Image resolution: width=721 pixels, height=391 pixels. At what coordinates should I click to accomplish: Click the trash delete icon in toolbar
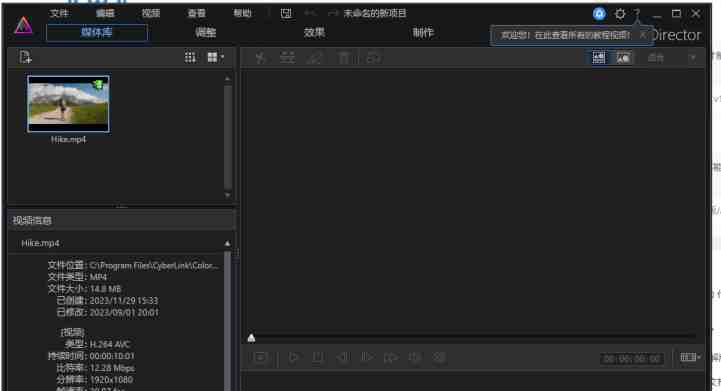point(344,58)
